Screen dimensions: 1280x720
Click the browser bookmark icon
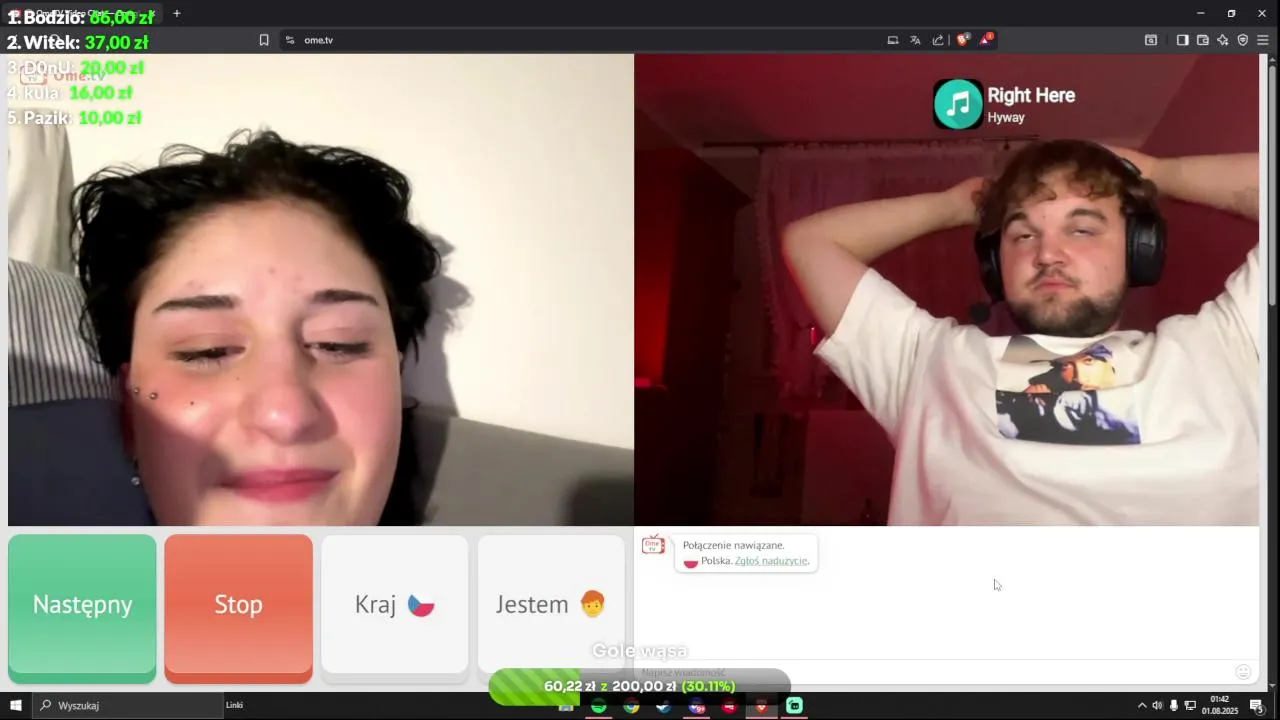[x=264, y=40]
